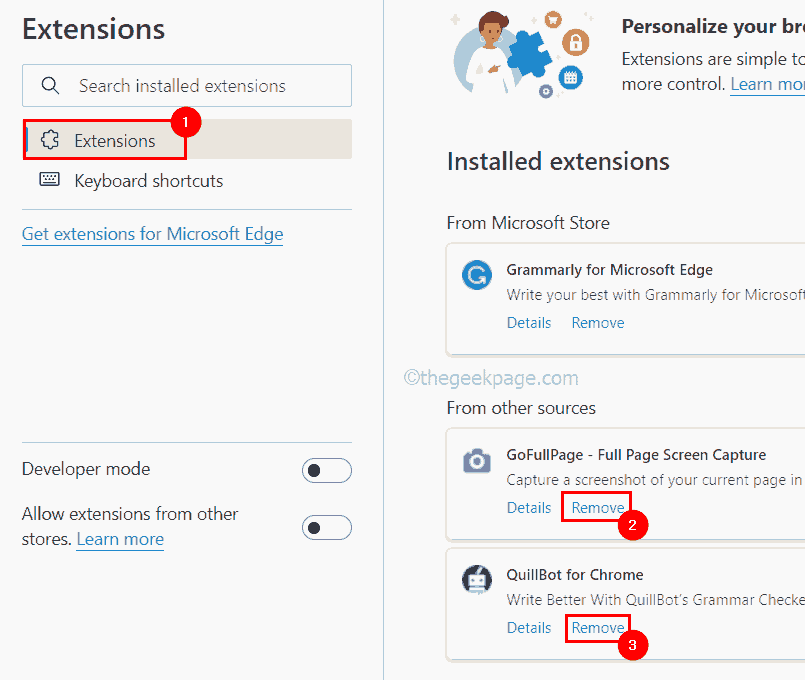This screenshot has height=680, width=805.
Task: Open Get extensions for Microsoft Edge
Action: pos(152,233)
